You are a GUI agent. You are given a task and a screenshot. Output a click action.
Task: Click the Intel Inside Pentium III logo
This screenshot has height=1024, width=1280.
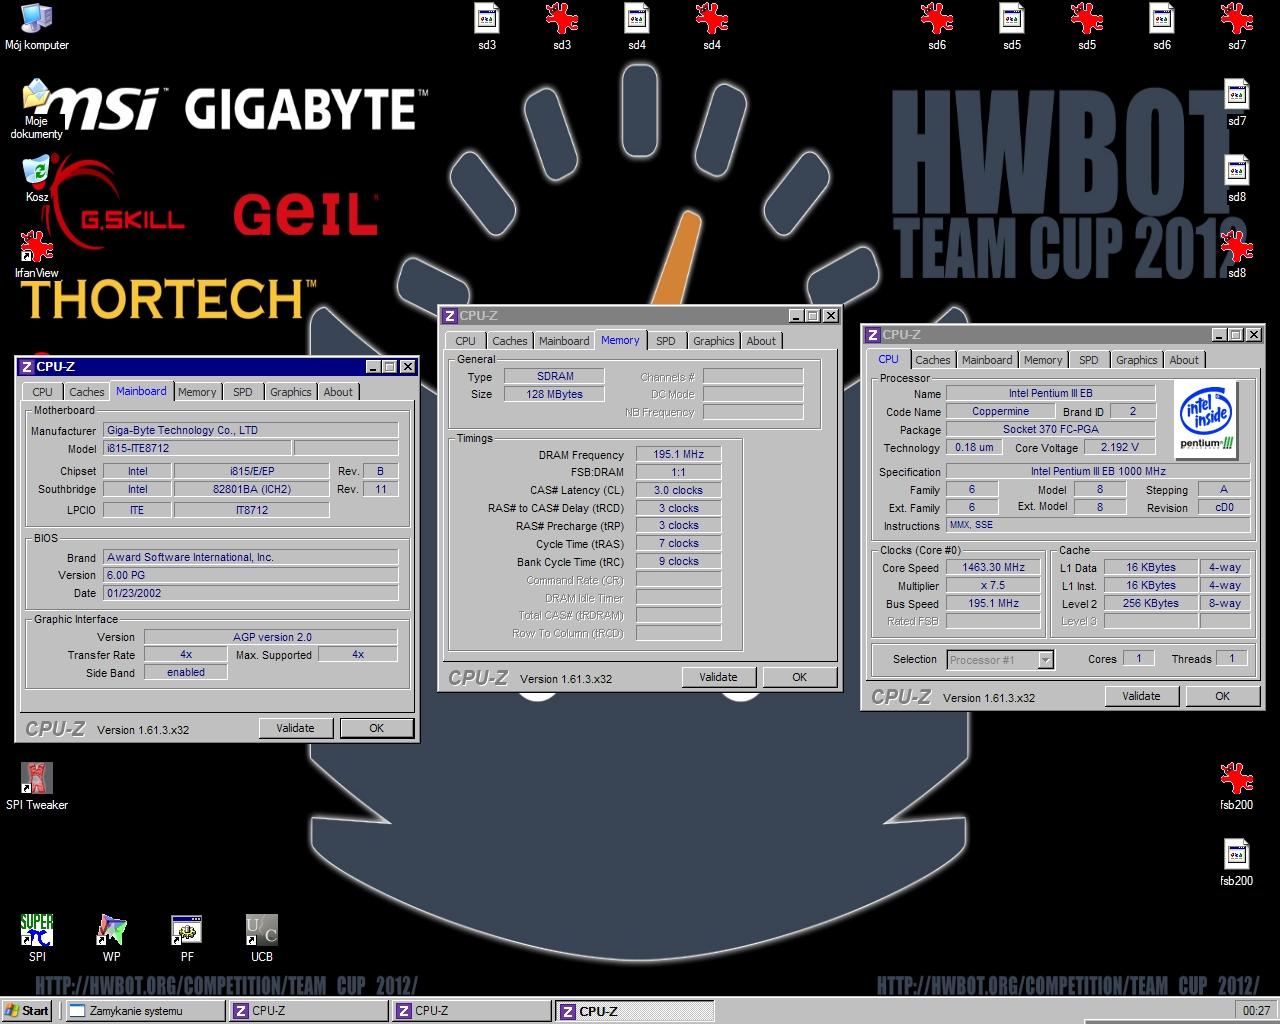[x=1207, y=418]
